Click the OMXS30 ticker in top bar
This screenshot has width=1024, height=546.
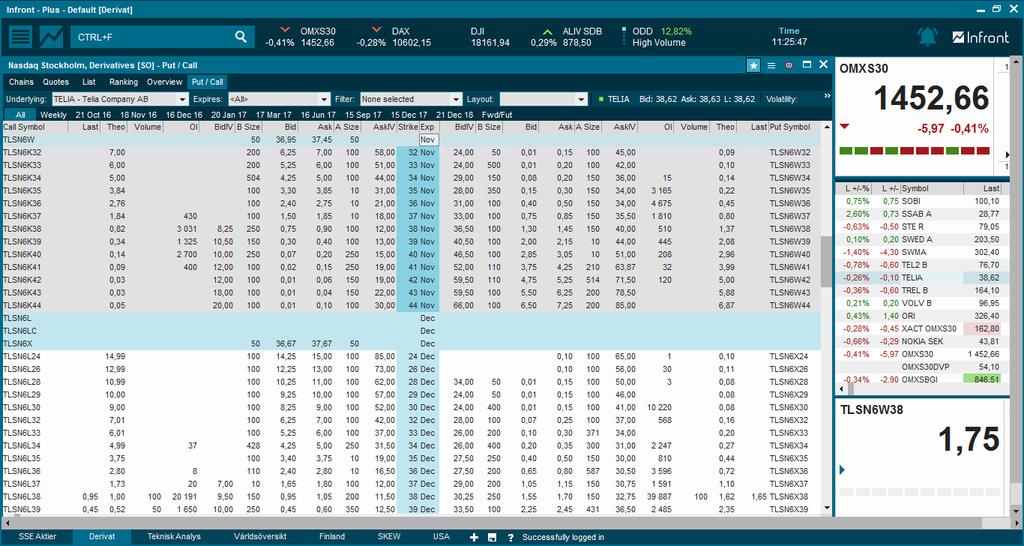(300, 37)
